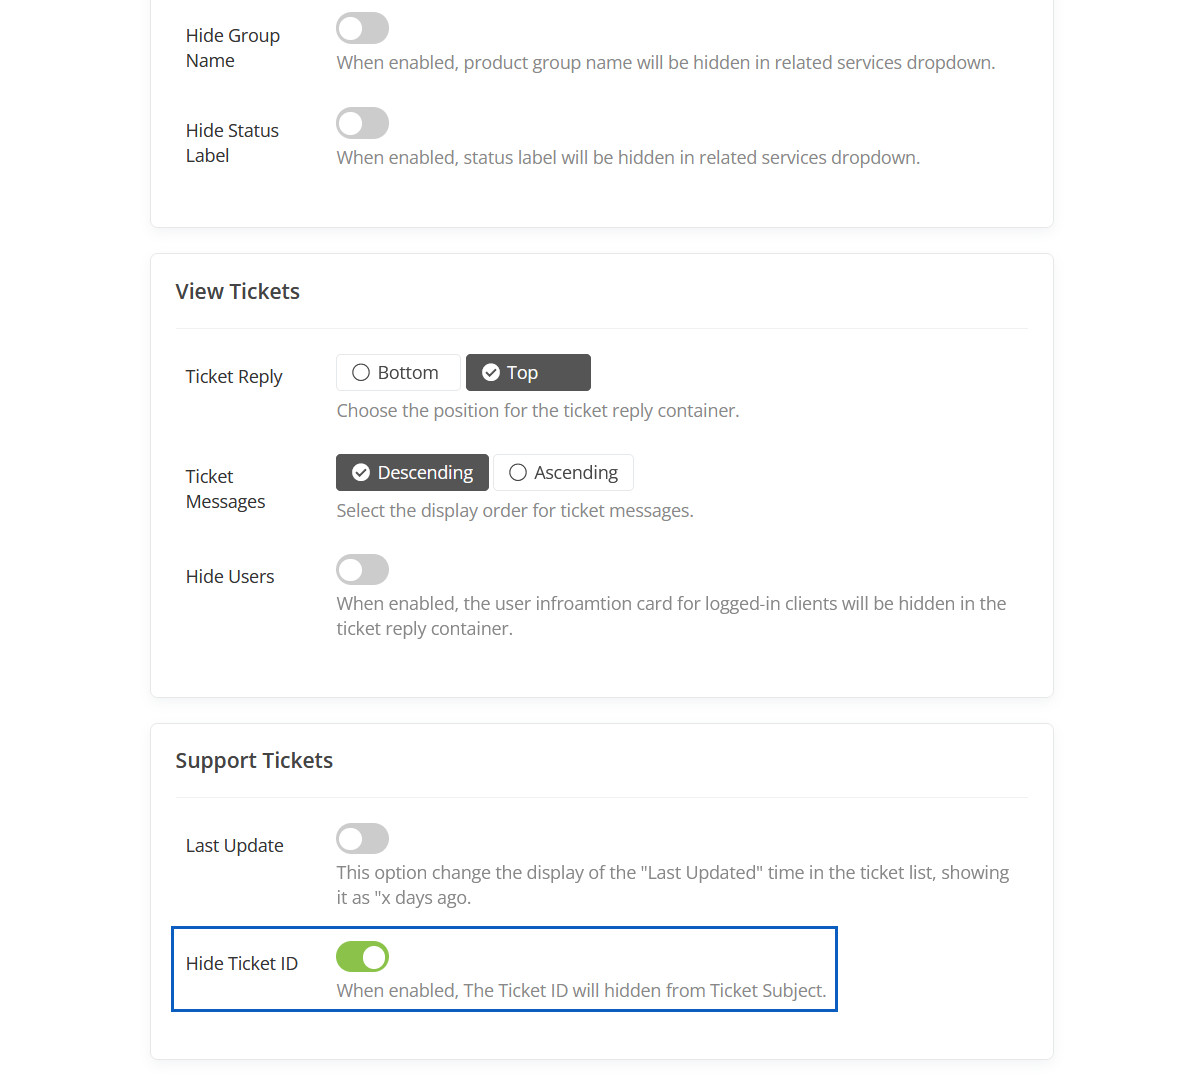
Task: Enable the Hide Status Label switch
Action: coord(362,123)
